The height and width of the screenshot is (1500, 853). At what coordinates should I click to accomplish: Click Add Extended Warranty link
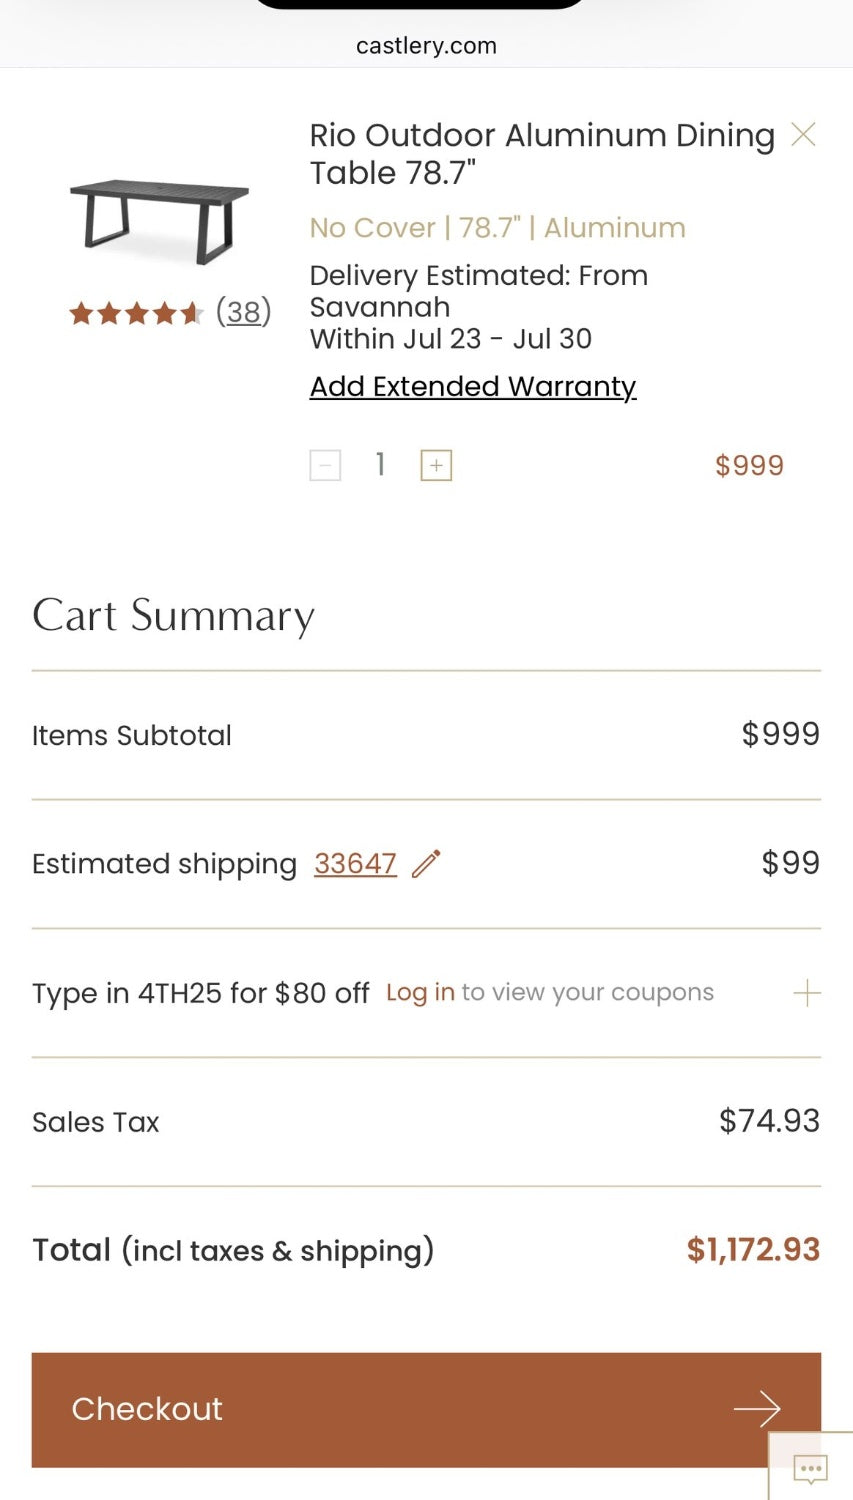(x=473, y=386)
